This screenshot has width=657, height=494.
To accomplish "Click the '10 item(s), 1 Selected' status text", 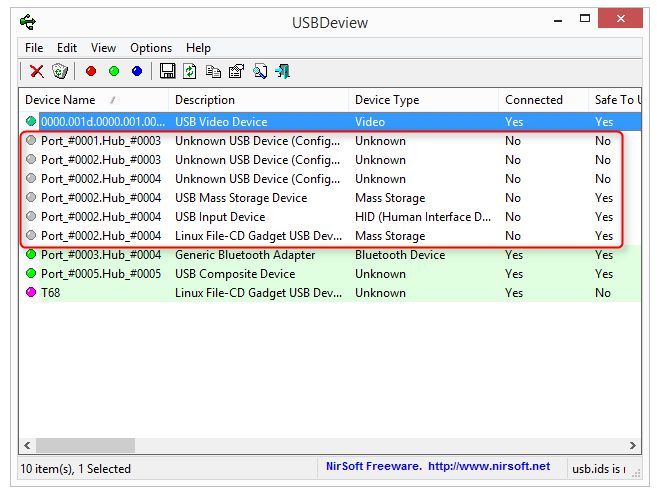I will coord(75,469).
